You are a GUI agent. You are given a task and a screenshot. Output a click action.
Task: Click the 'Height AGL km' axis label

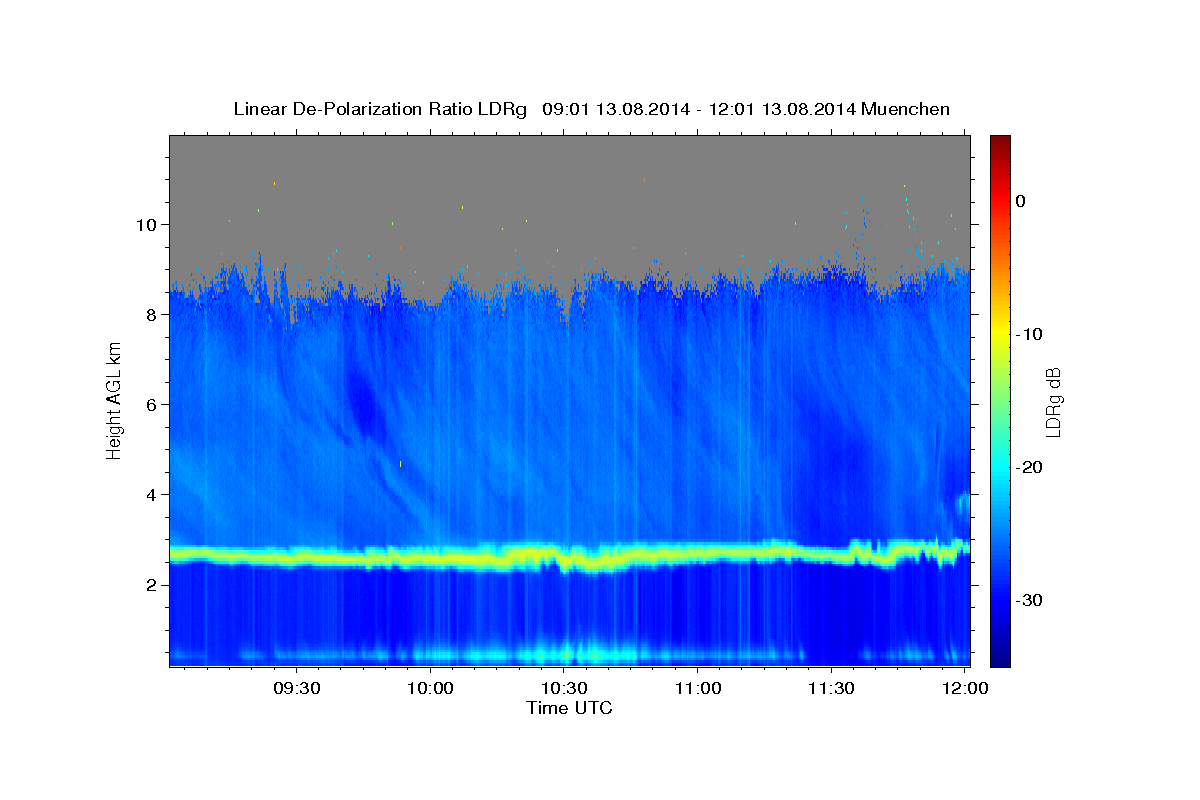point(115,401)
